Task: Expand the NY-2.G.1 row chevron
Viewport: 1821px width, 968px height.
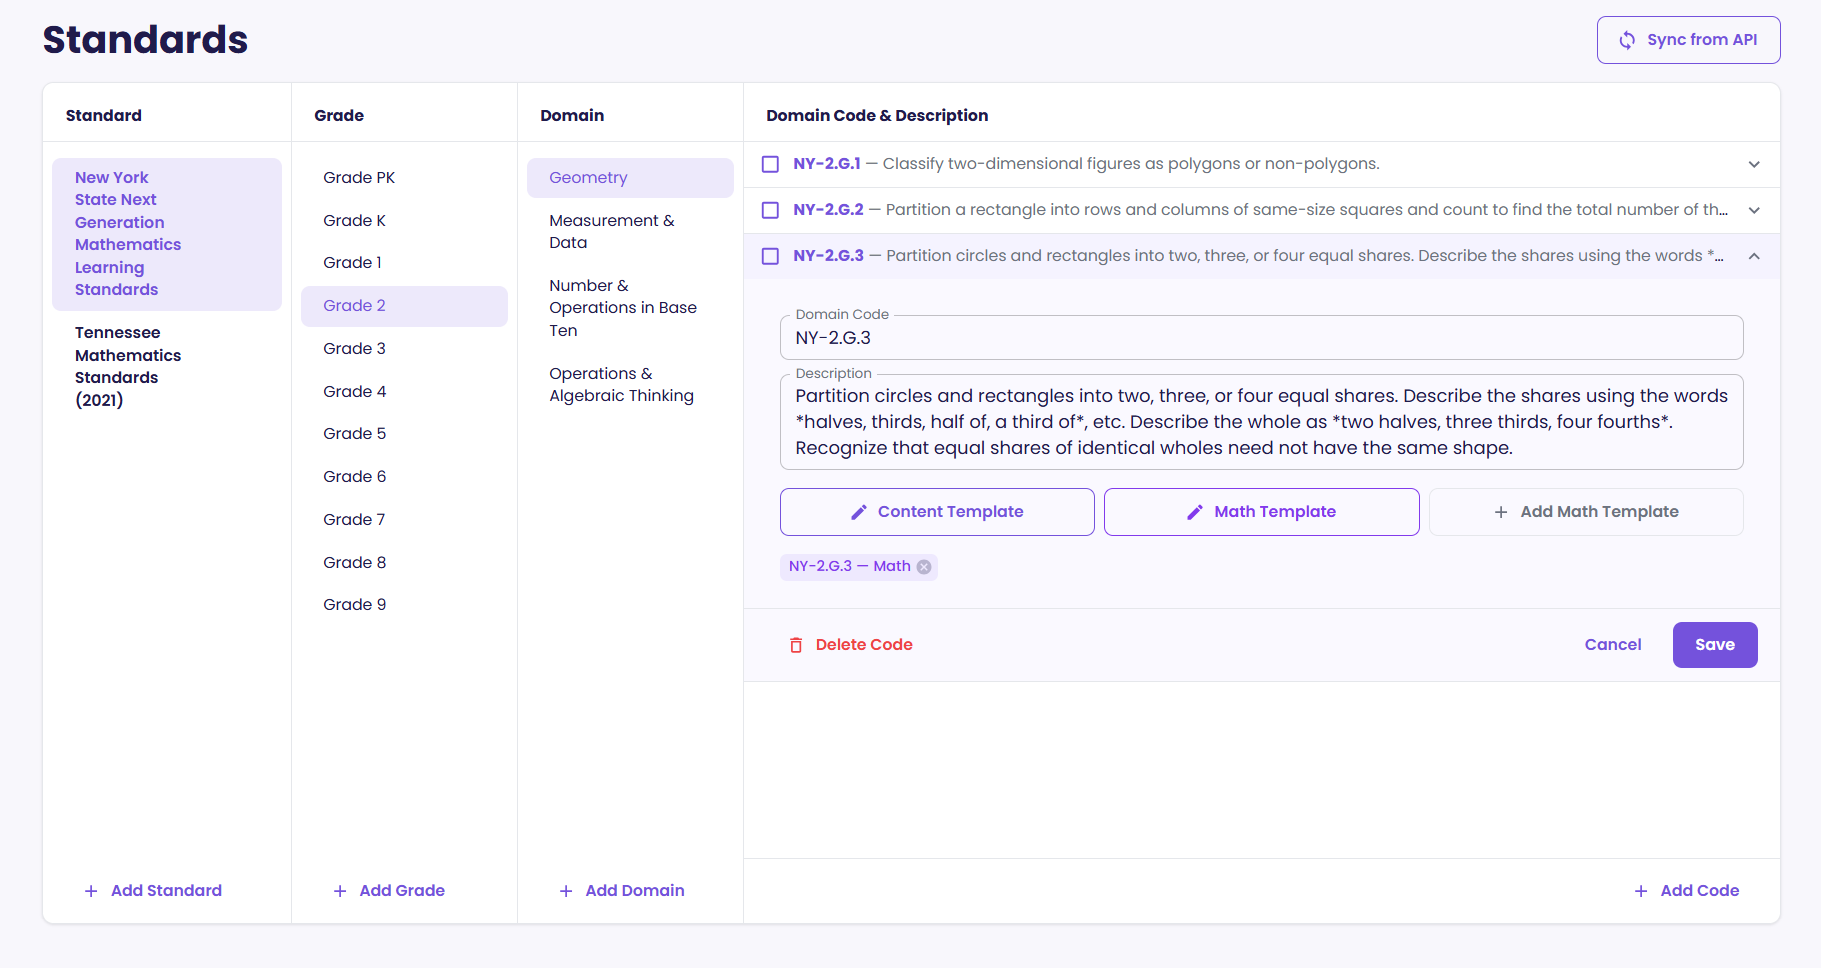Action: coord(1754,164)
